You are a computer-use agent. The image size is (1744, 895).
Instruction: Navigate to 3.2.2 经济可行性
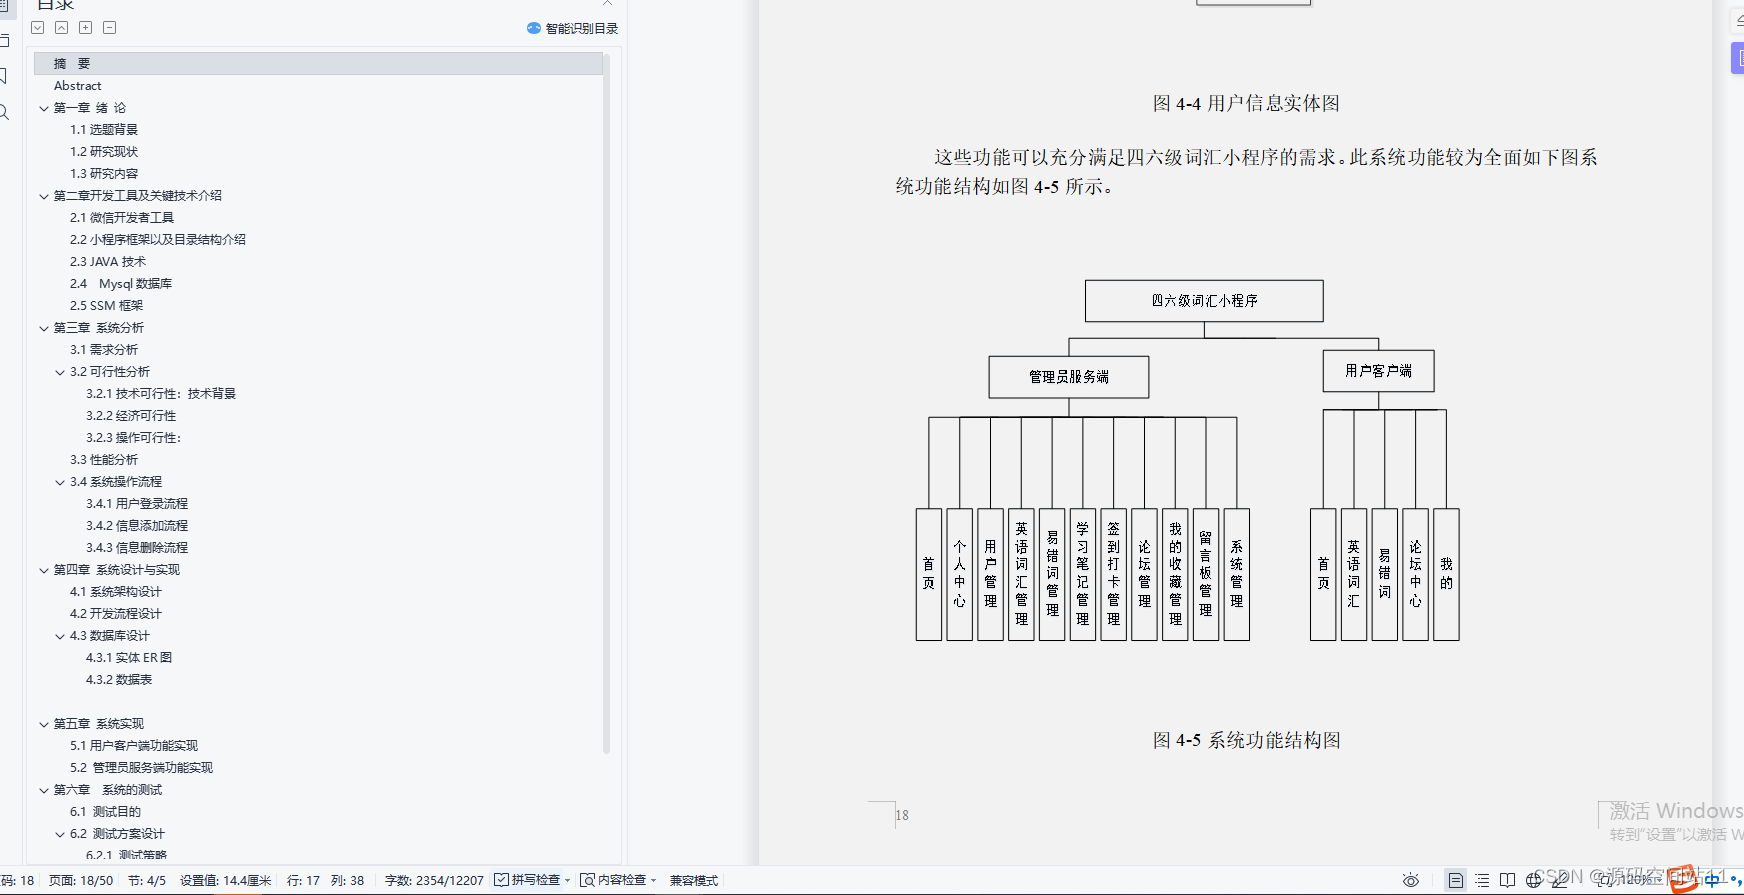pos(131,416)
